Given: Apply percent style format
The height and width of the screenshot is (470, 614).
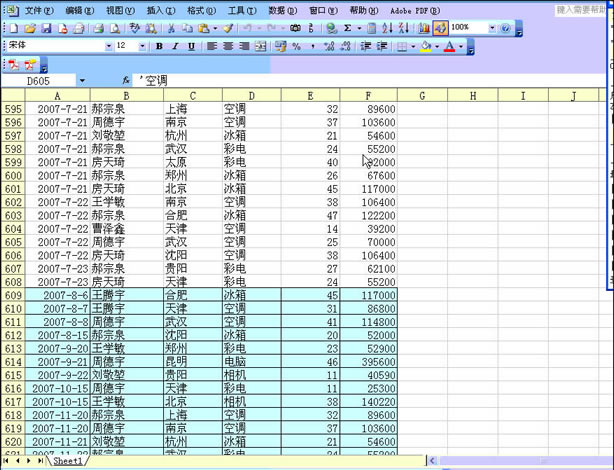Looking at the screenshot, I should [297, 47].
